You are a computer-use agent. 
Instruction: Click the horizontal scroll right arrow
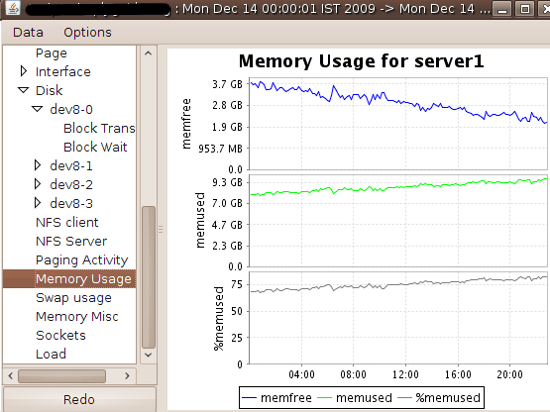(127, 376)
